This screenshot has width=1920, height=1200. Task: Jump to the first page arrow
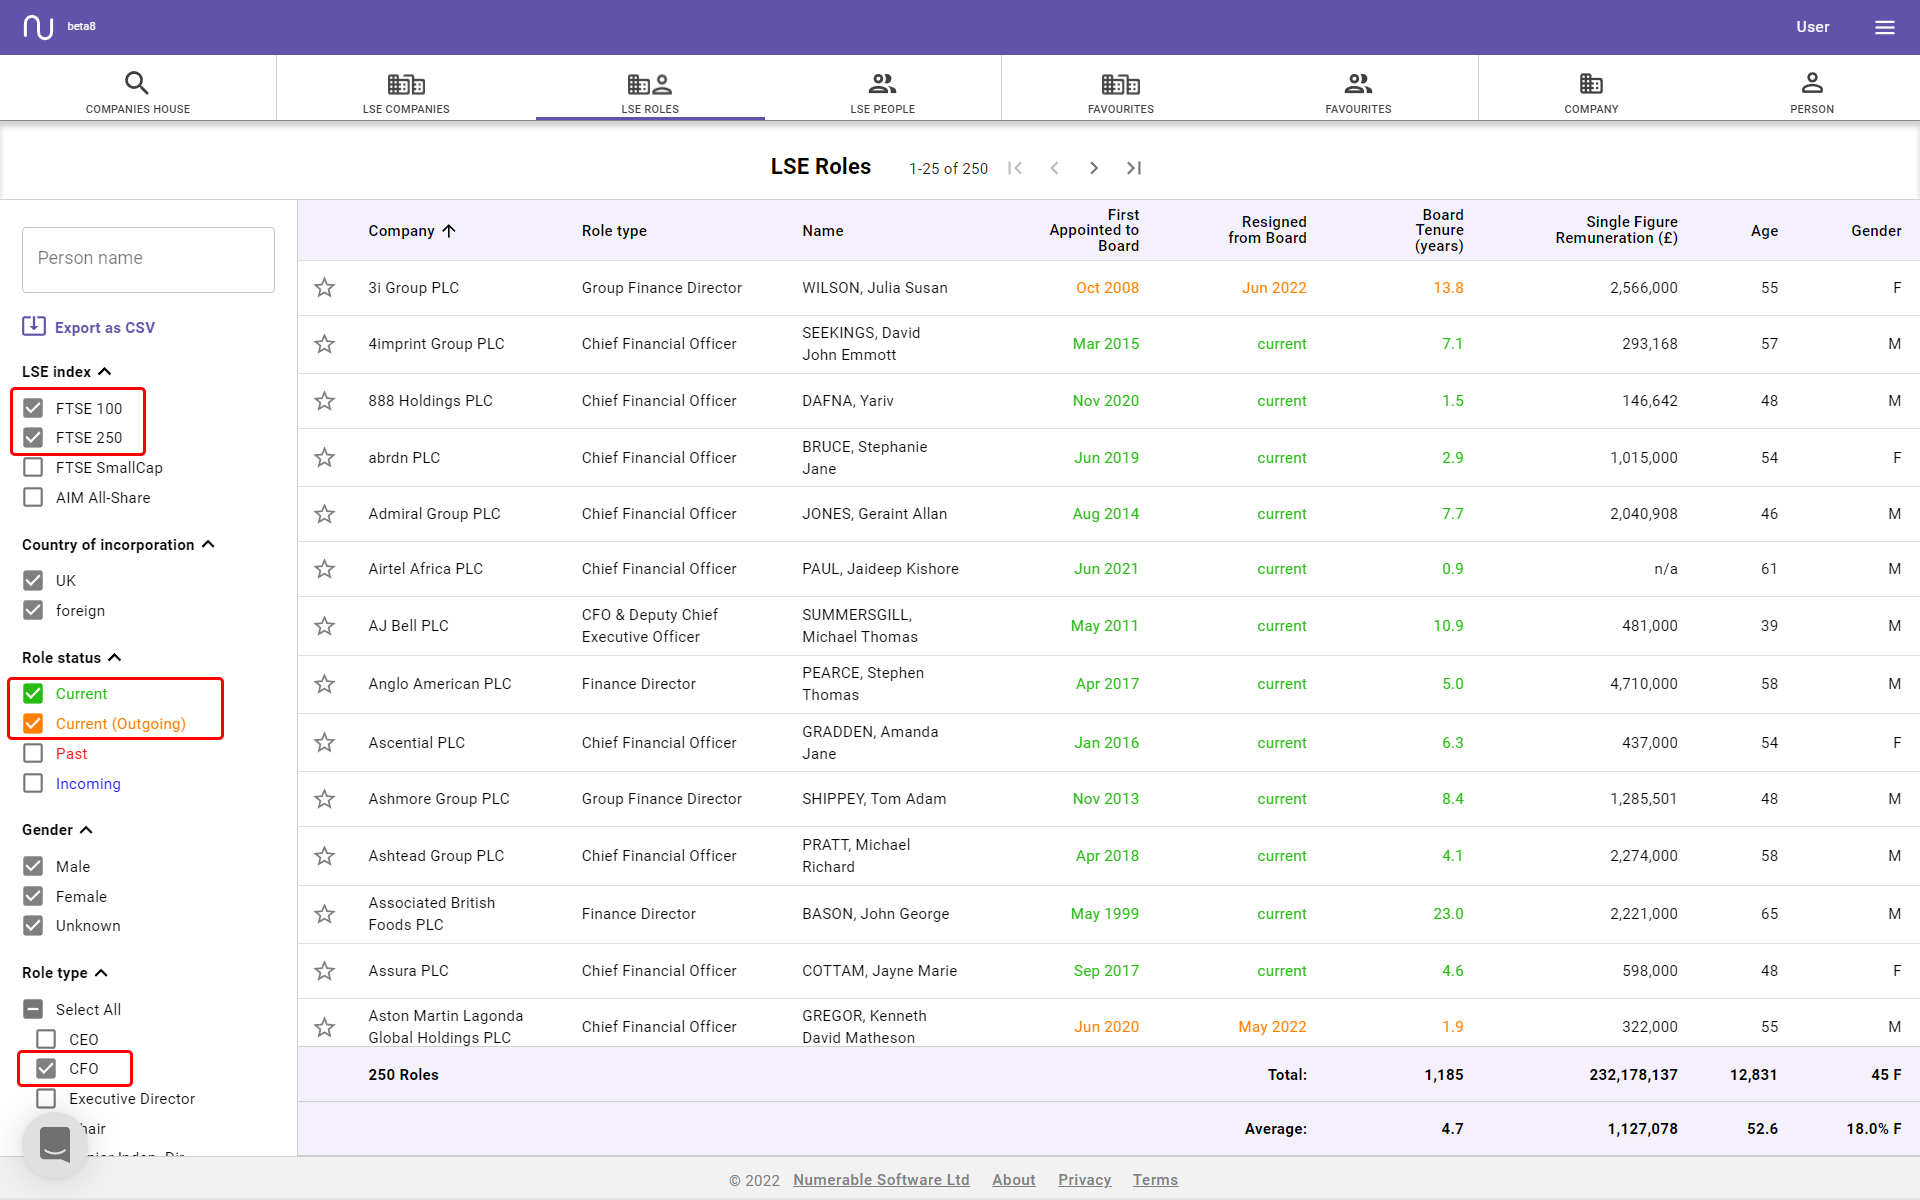coord(1015,168)
